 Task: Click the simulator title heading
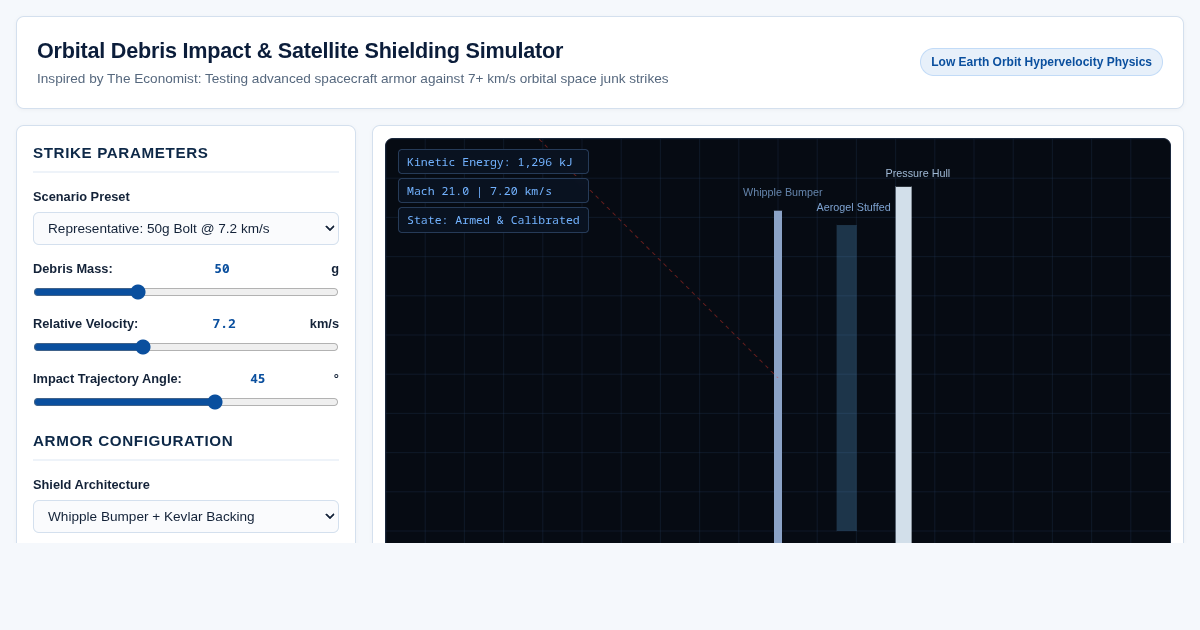tap(300, 51)
